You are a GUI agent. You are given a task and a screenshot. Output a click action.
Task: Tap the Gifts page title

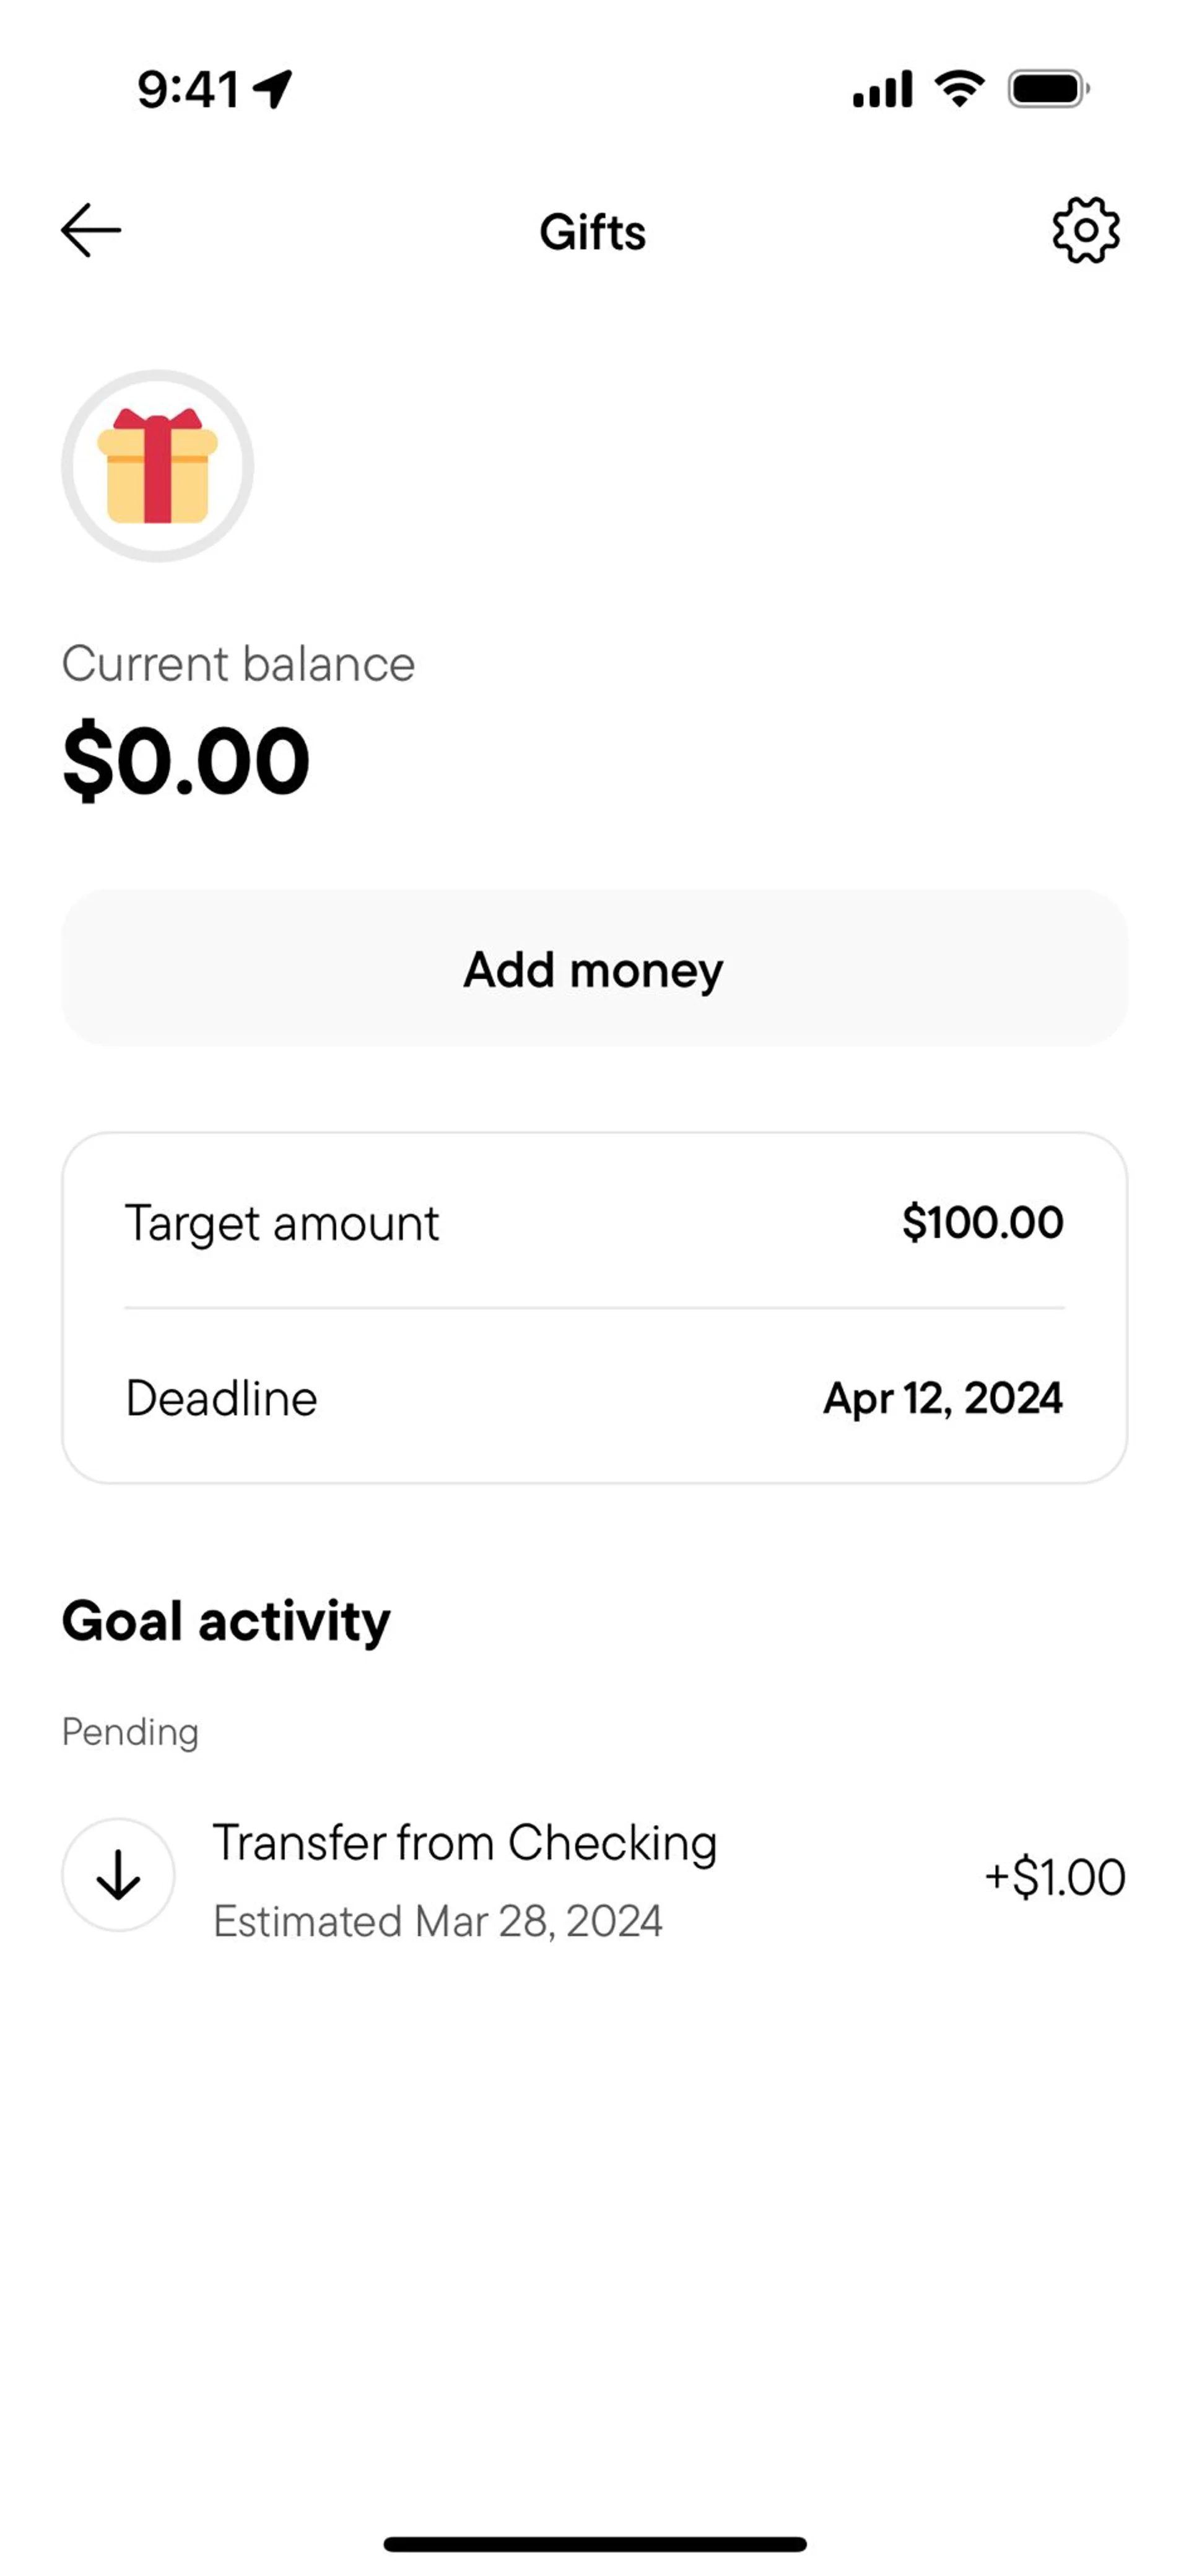pos(593,232)
